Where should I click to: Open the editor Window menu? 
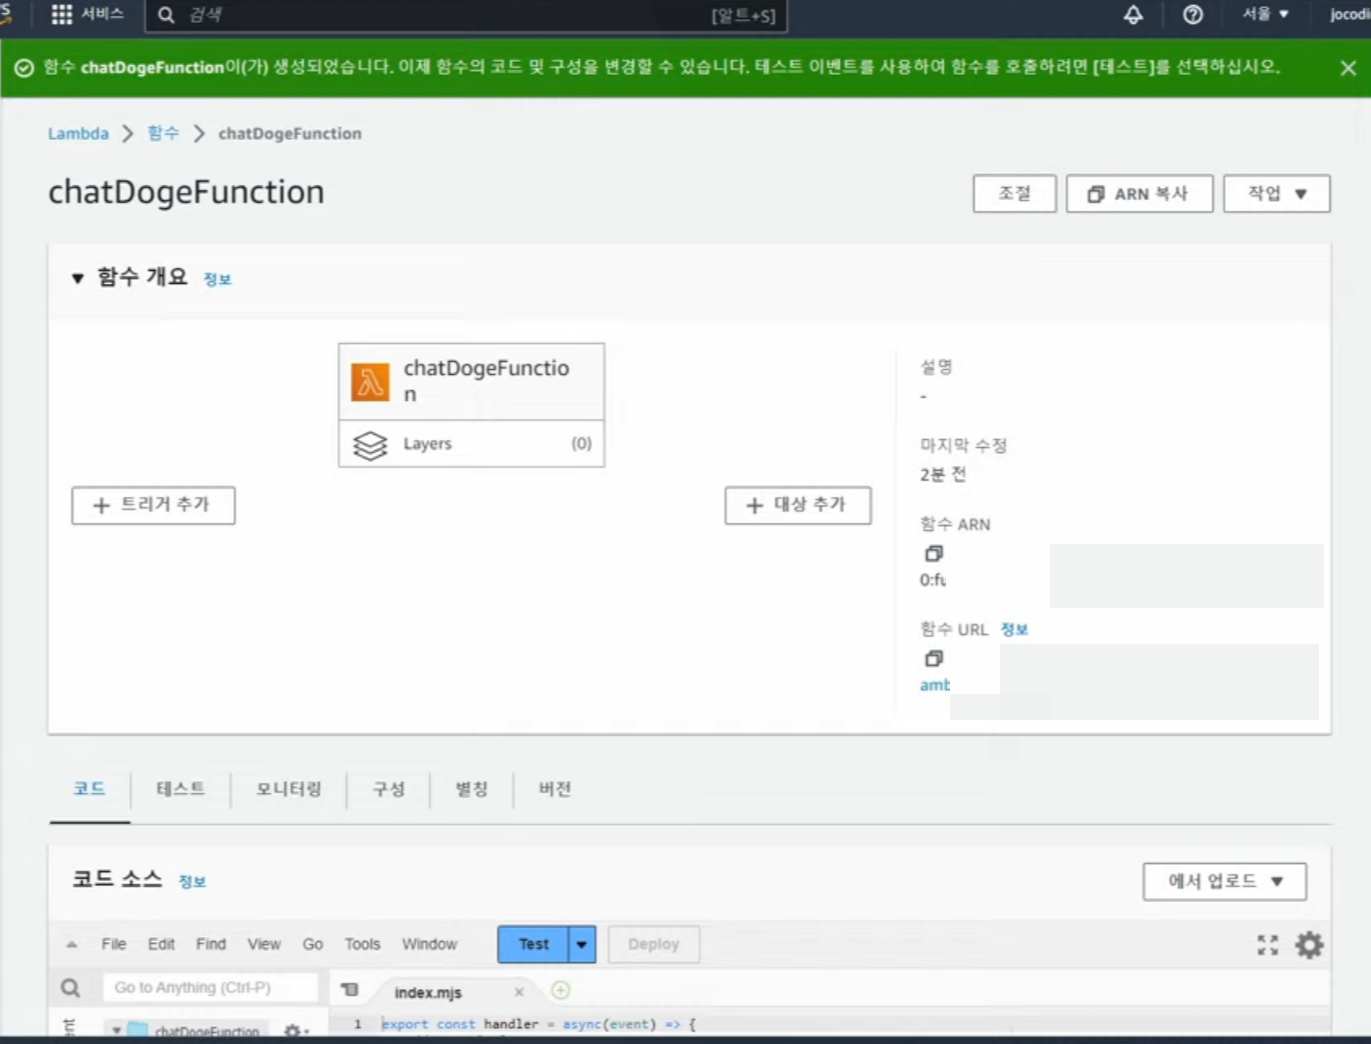[x=429, y=944]
